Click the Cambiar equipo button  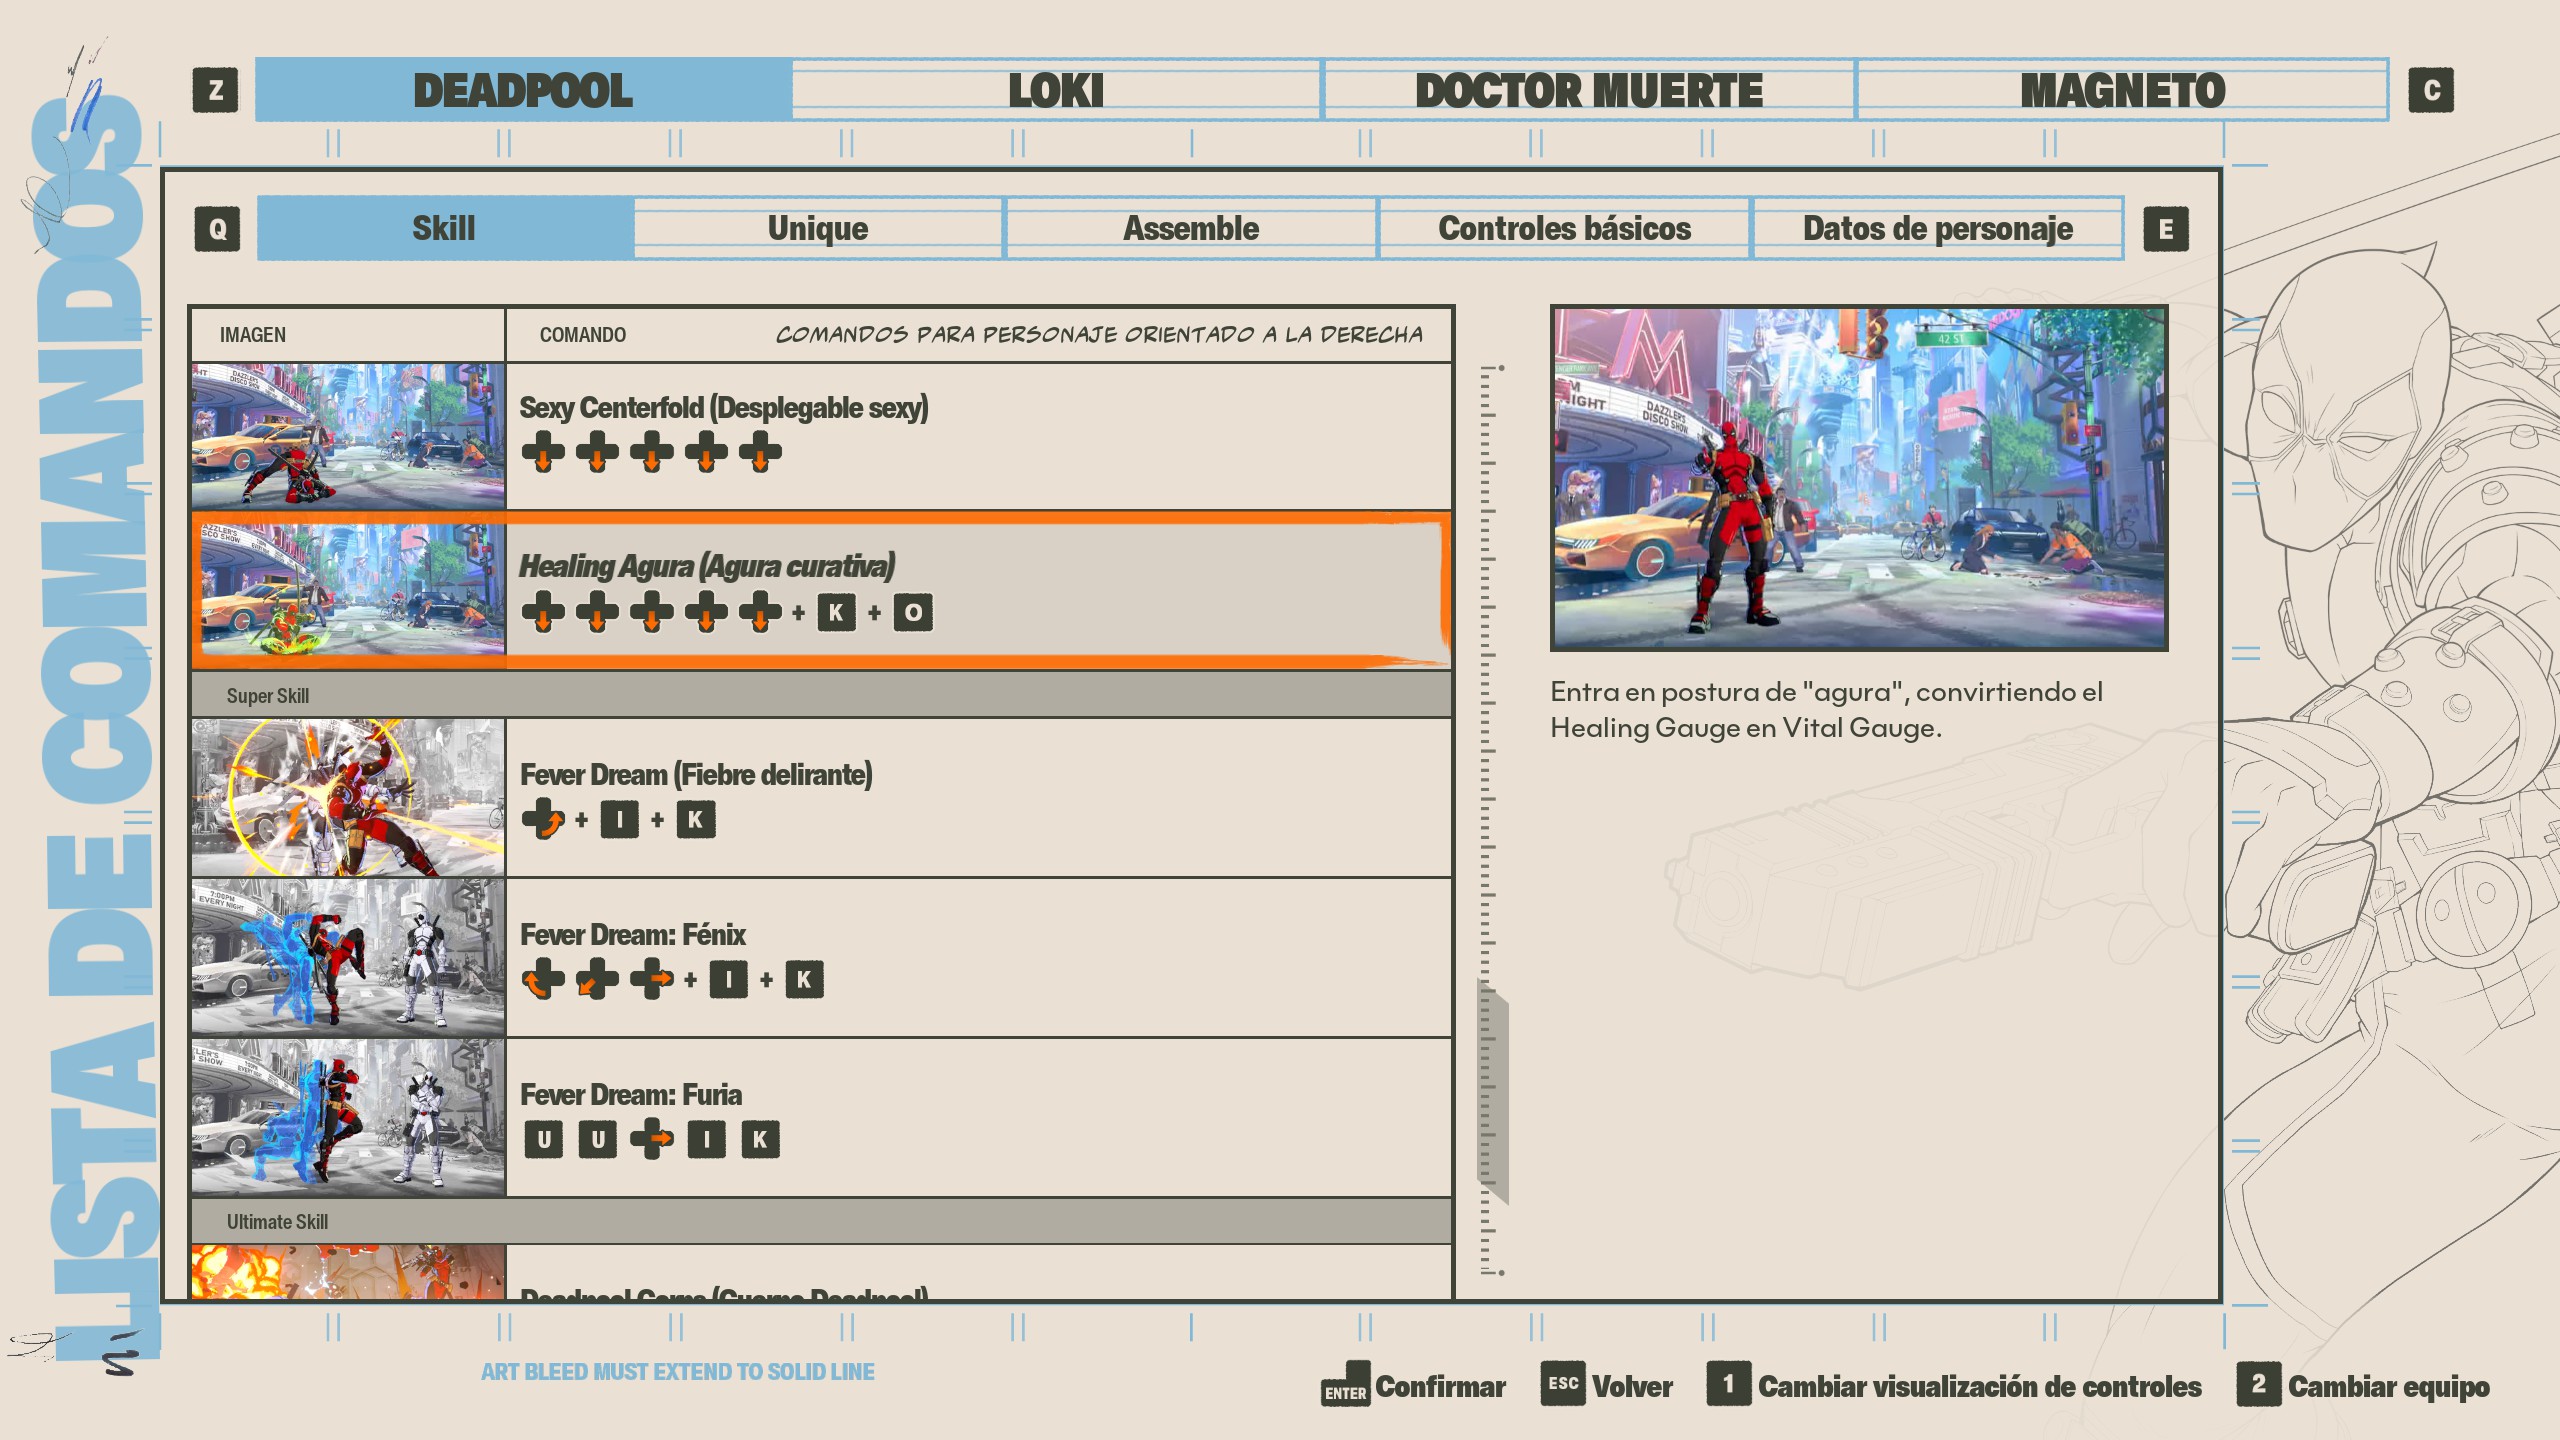tap(2364, 1386)
